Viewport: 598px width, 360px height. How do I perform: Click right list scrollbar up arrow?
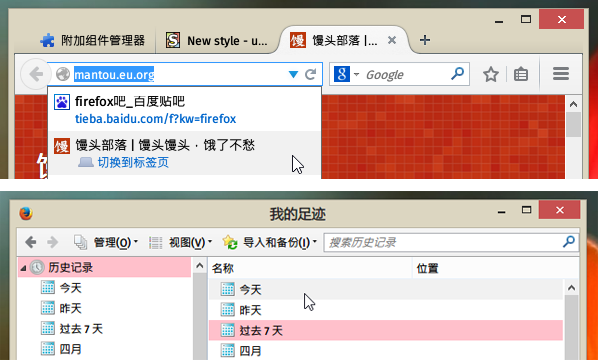(571, 288)
